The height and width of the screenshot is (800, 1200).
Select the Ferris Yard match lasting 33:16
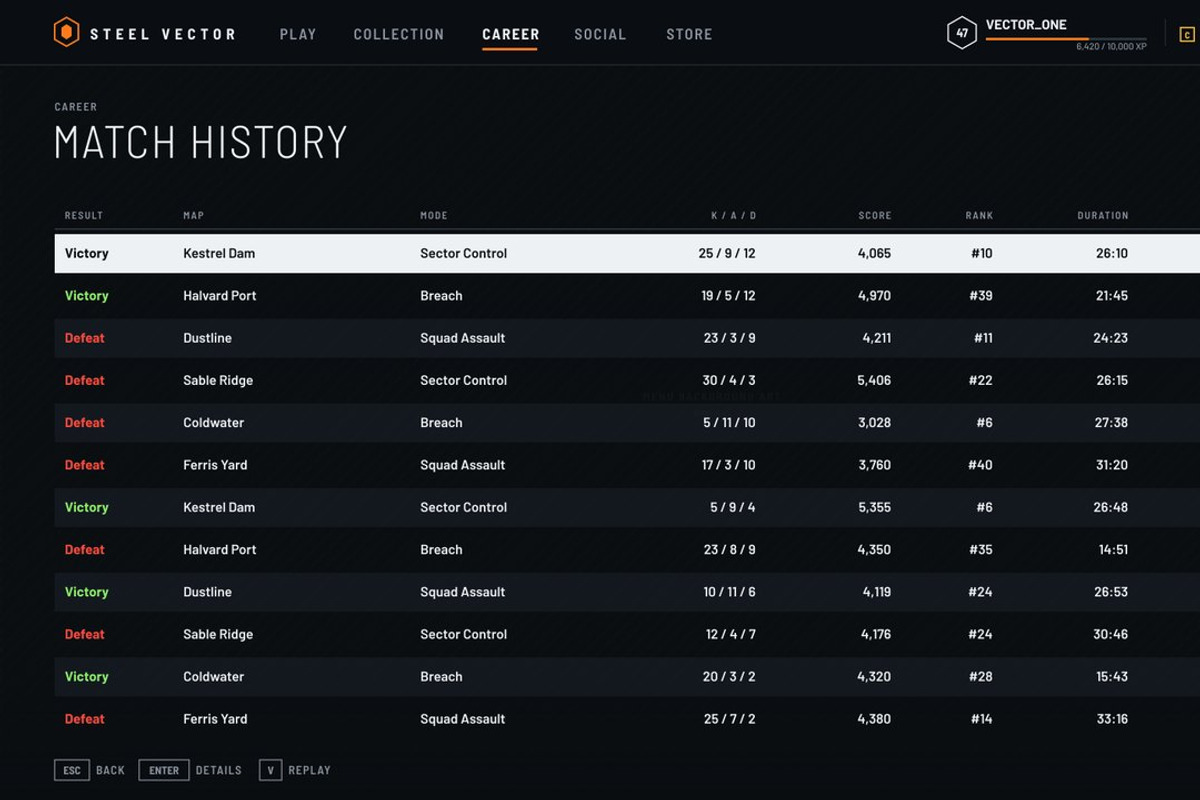click(627, 719)
